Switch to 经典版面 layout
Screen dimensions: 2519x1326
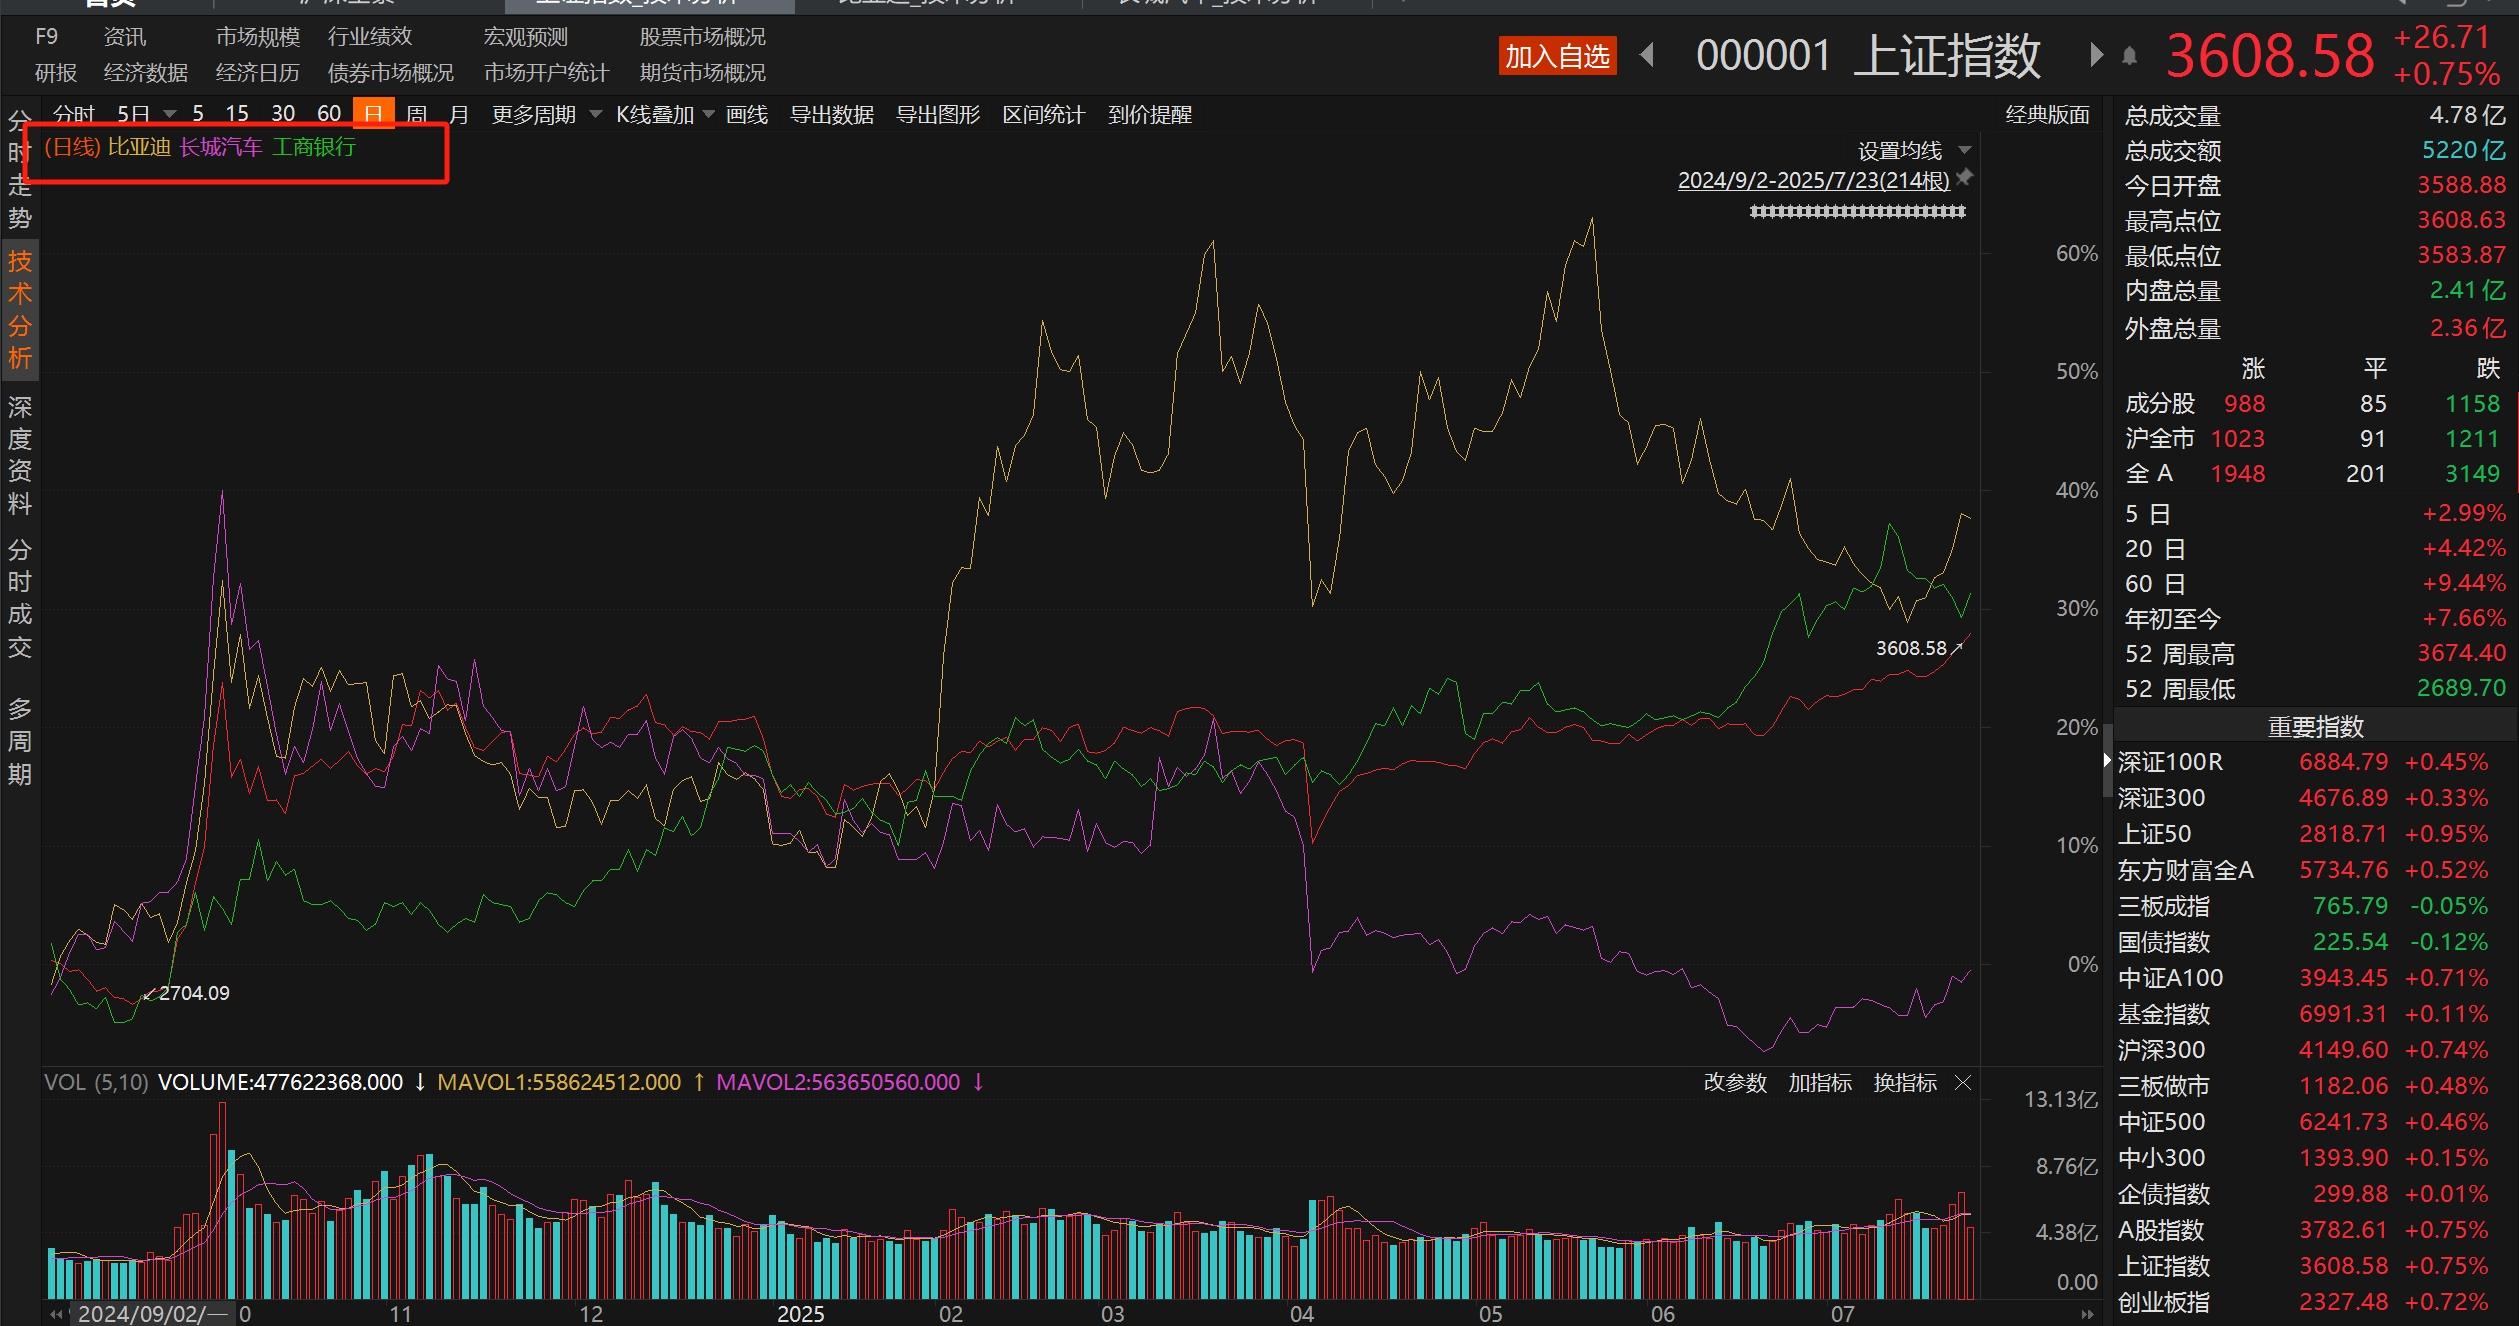2047,115
